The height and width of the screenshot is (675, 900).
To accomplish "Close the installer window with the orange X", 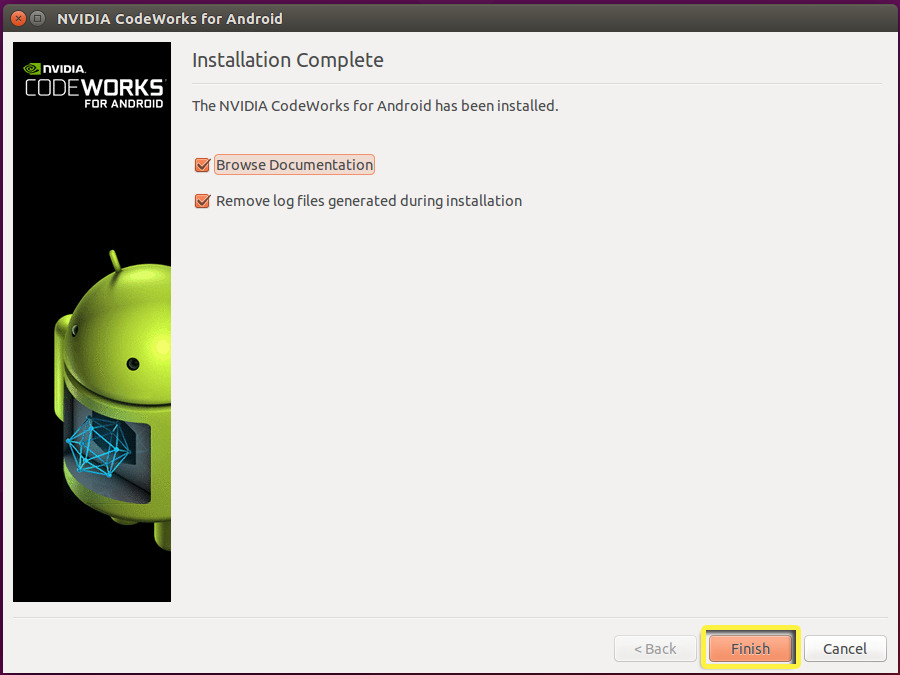I will tap(17, 18).
